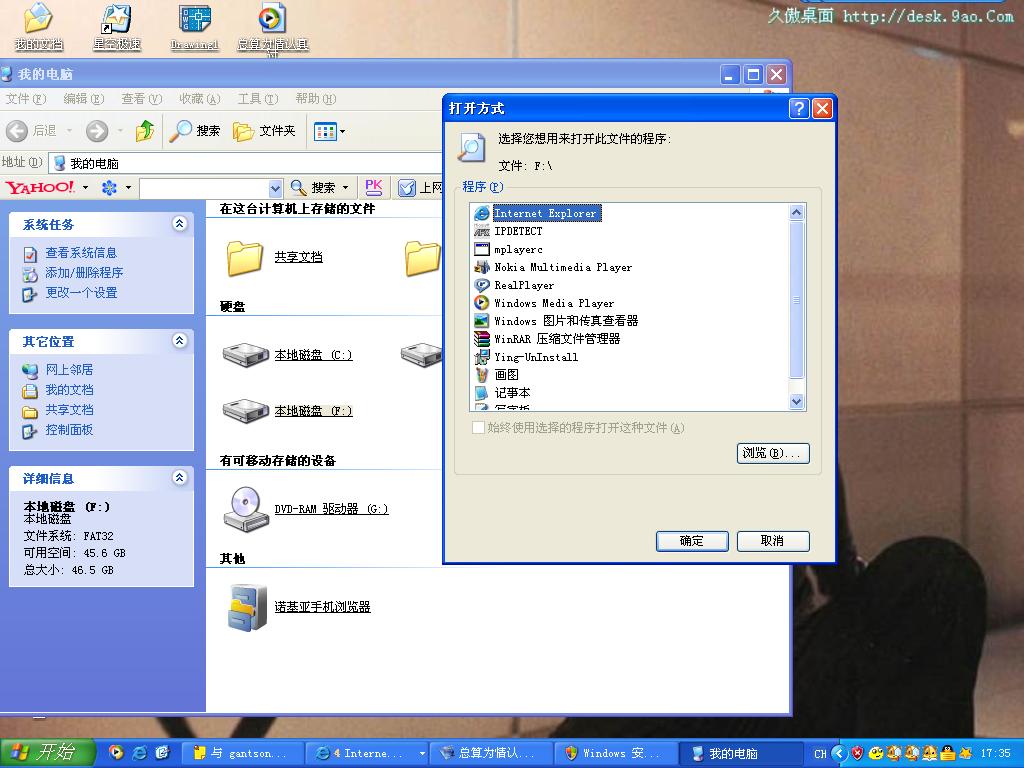Open the 查看(V) menu
This screenshot has width=1024, height=768.
coord(142,99)
